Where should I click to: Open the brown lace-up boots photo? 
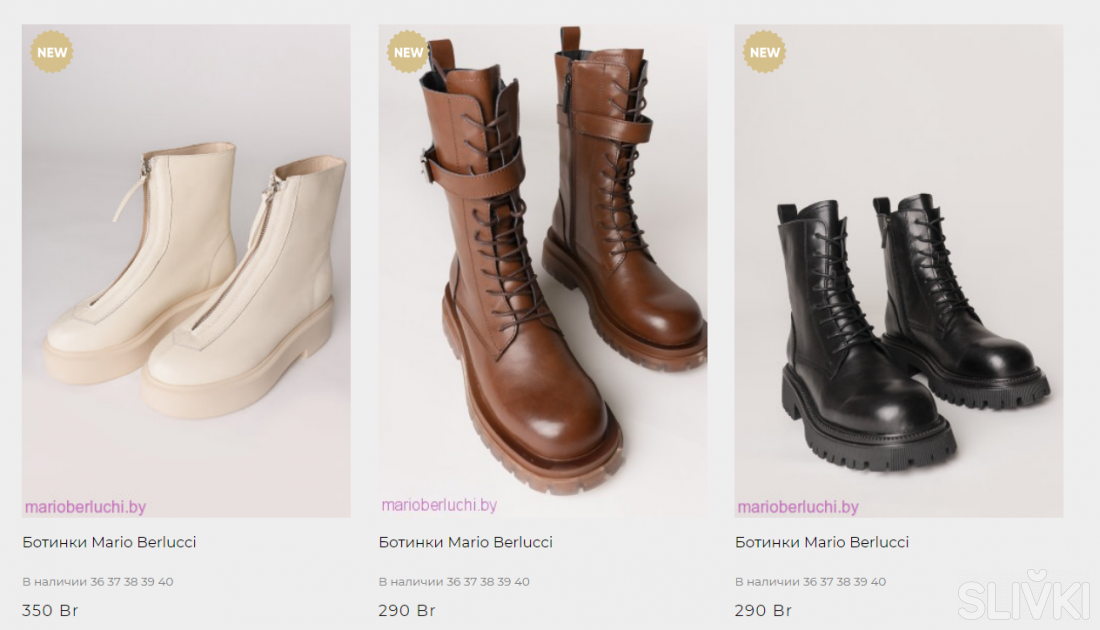(x=542, y=270)
